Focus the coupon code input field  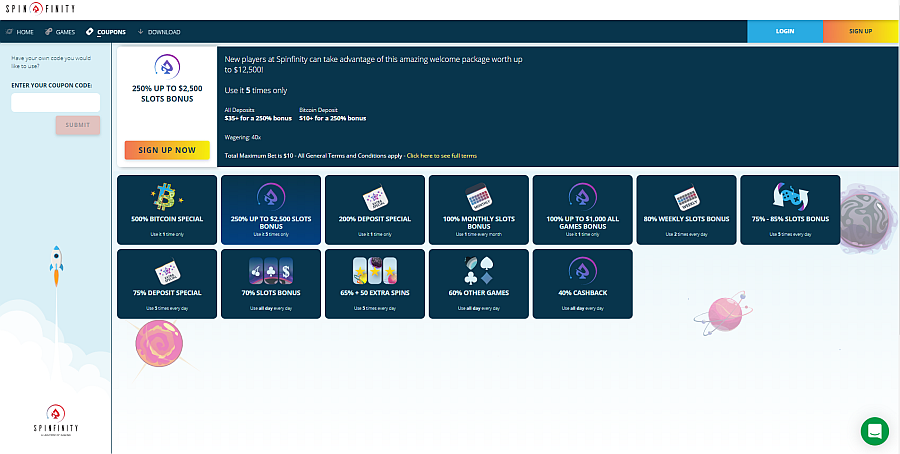pos(56,103)
